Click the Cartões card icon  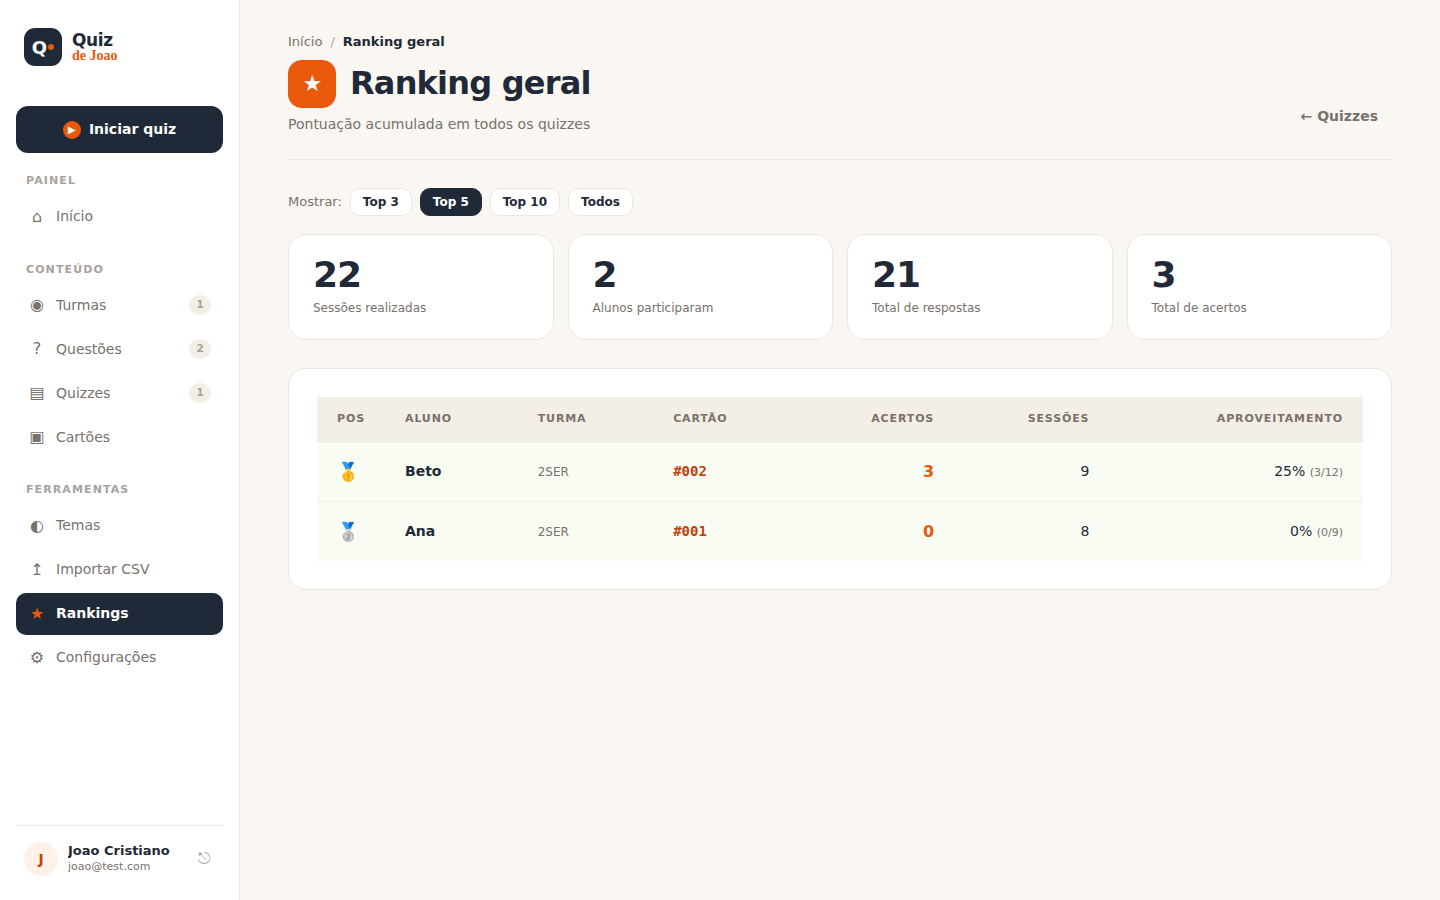(x=37, y=438)
